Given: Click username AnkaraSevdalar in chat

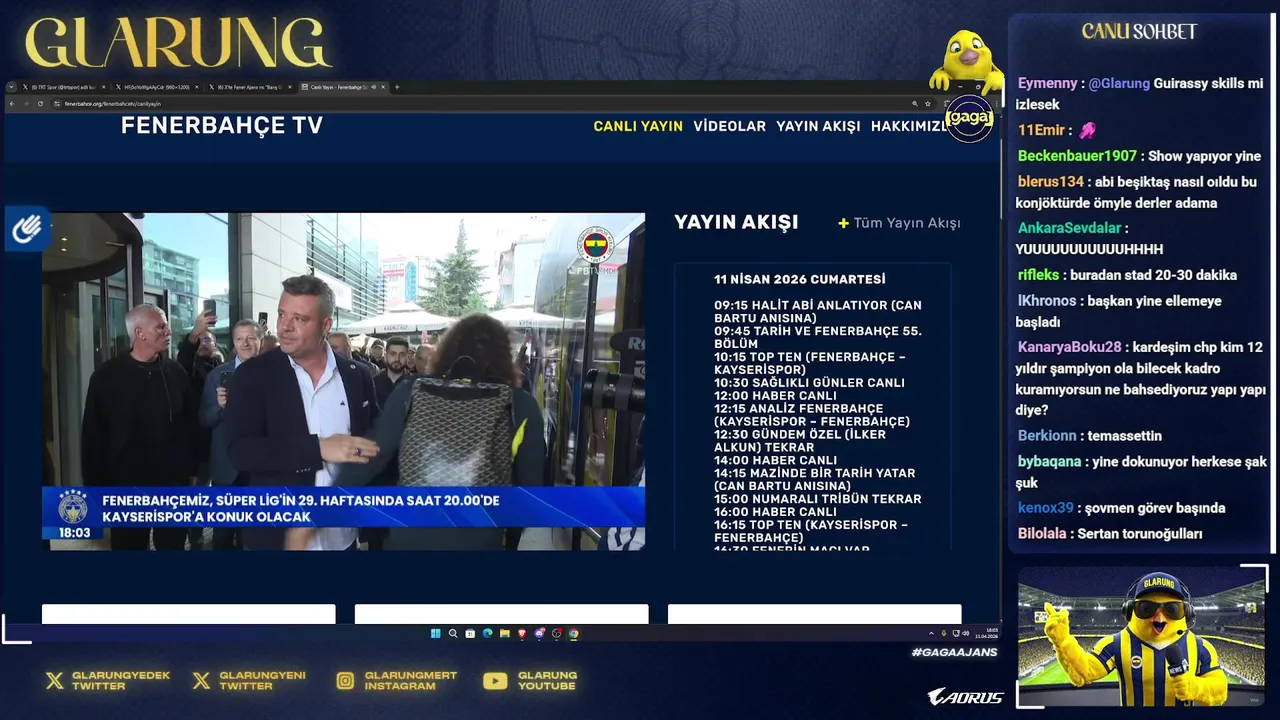Looking at the screenshot, I should point(1069,228).
